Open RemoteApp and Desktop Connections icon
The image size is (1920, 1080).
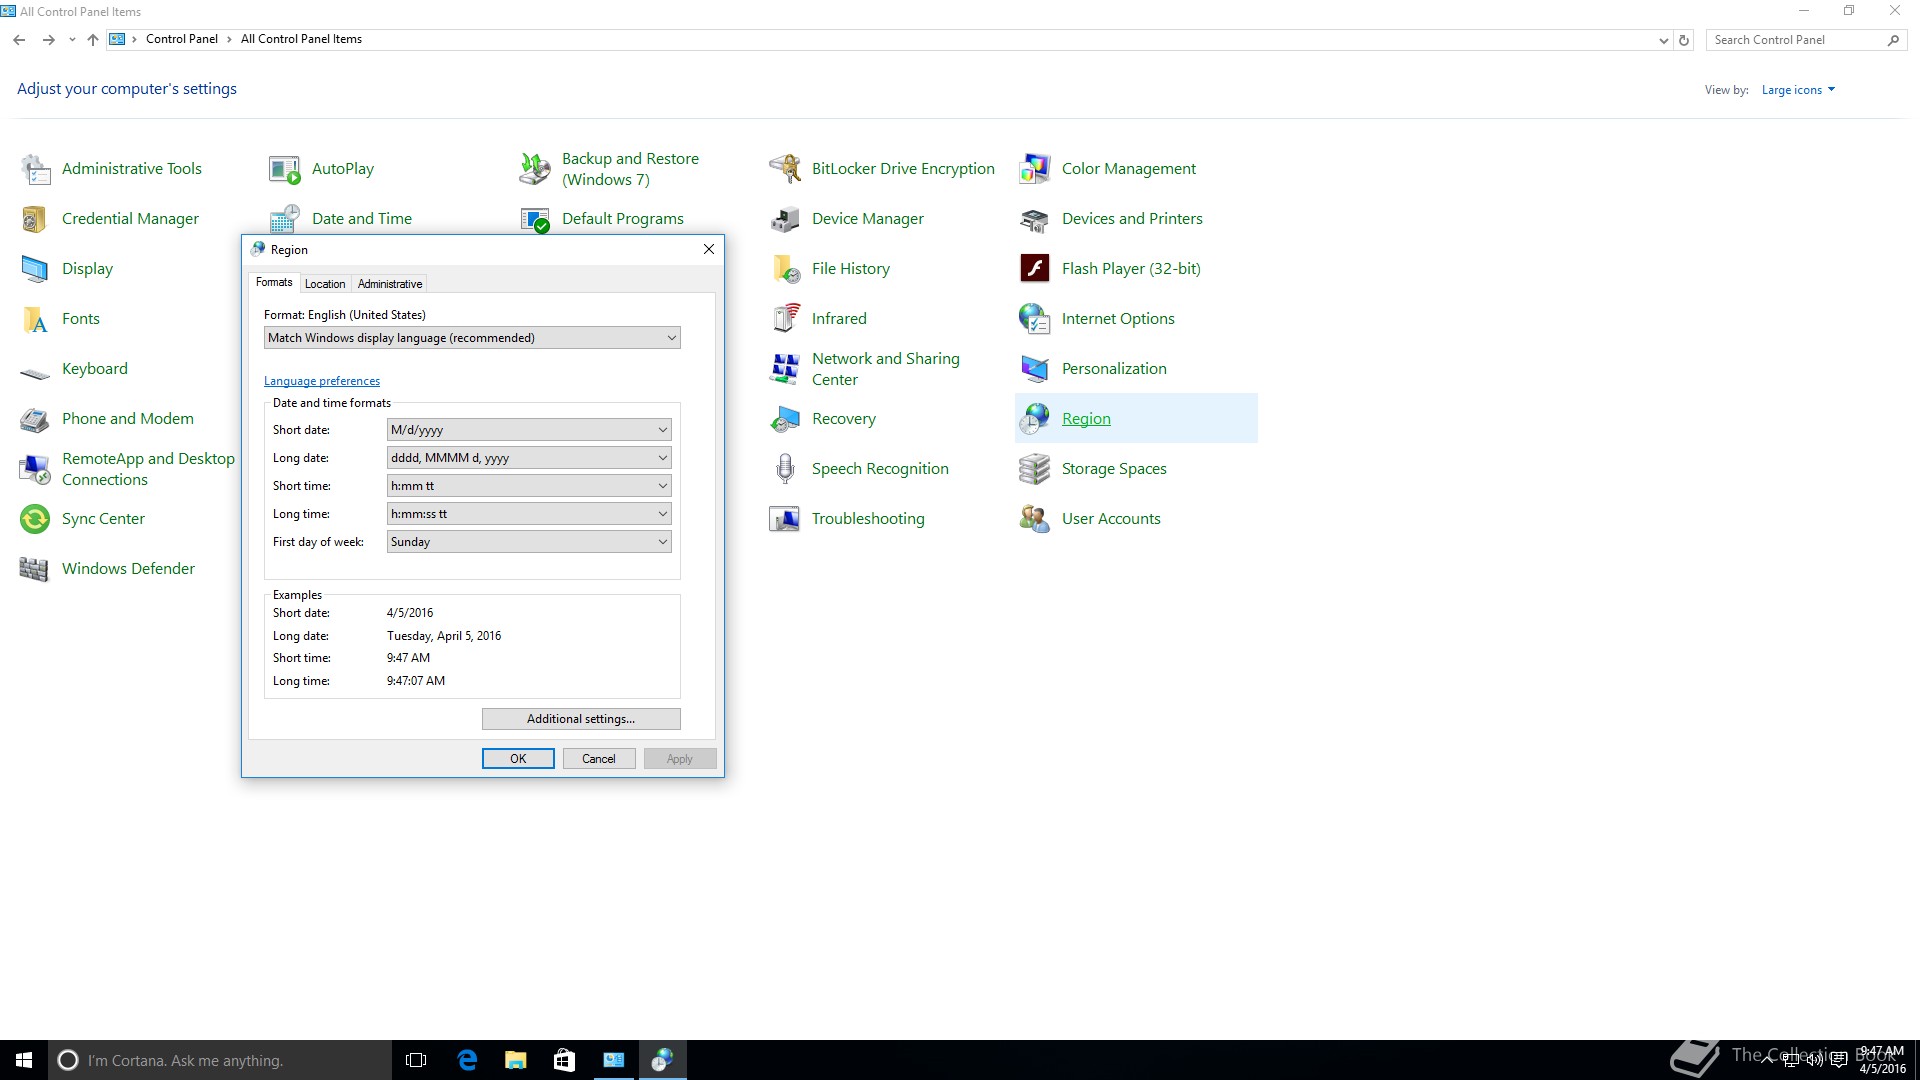[x=35, y=469]
